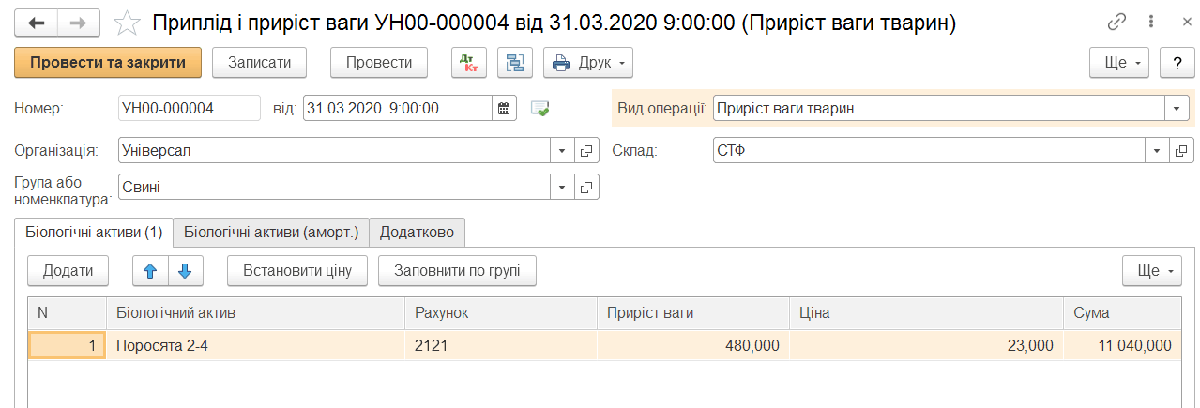Click Провести button
Viewport: 1200px width, 408px height.
pyautogui.click(x=379, y=62)
